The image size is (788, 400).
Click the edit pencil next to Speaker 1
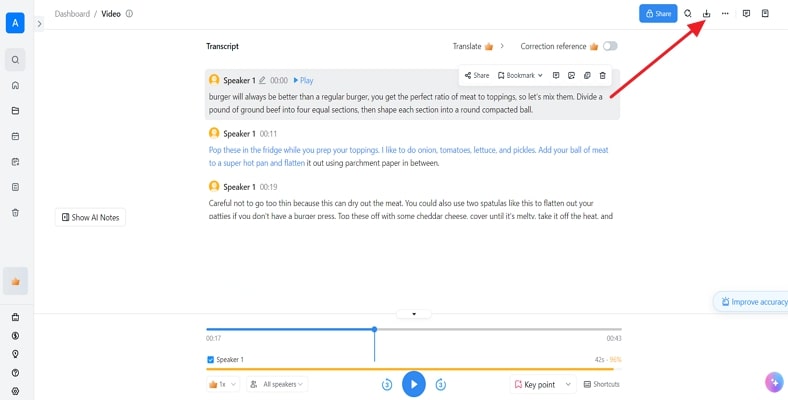tap(262, 80)
